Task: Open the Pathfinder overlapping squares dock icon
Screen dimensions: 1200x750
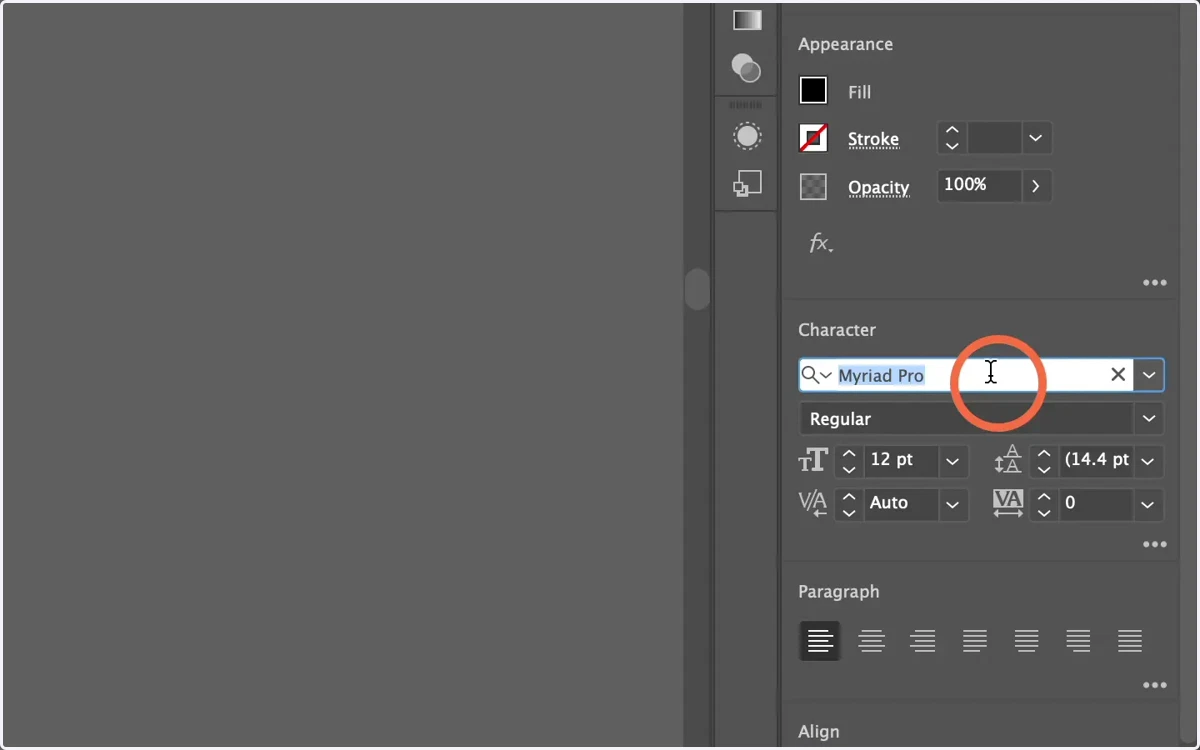Action: tap(747, 184)
